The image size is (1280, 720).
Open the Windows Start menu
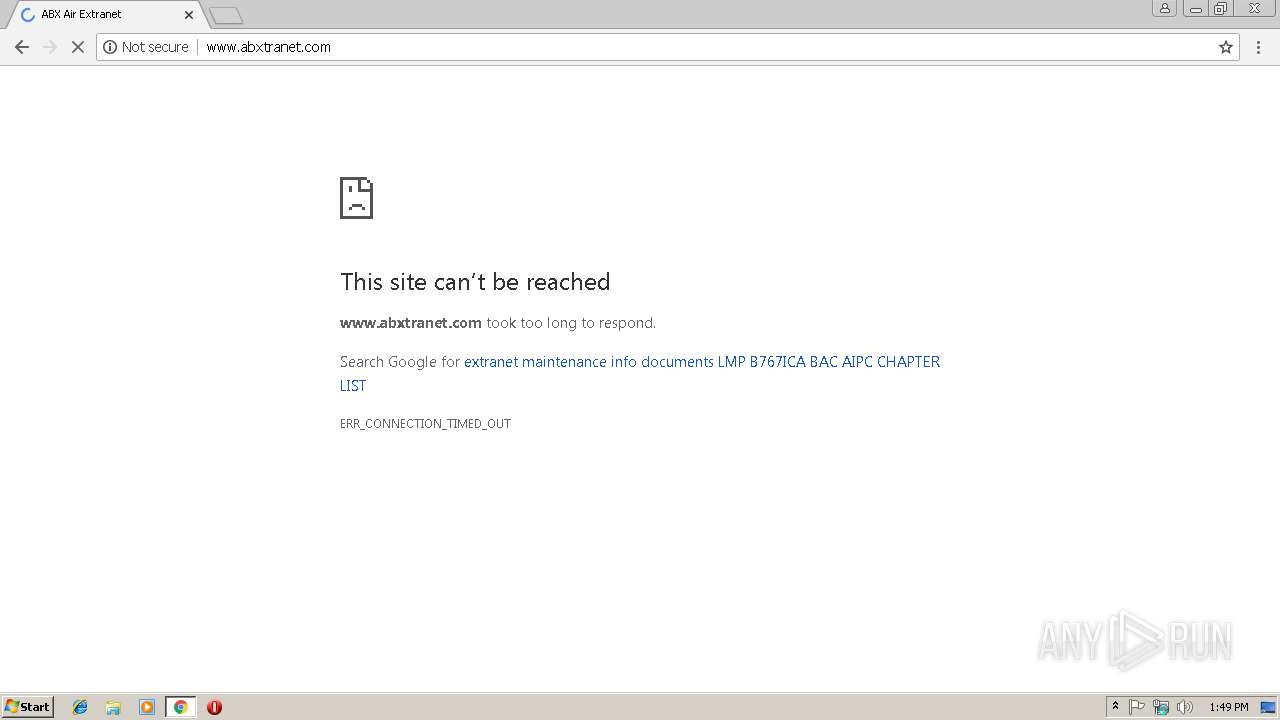tap(28, 707)
